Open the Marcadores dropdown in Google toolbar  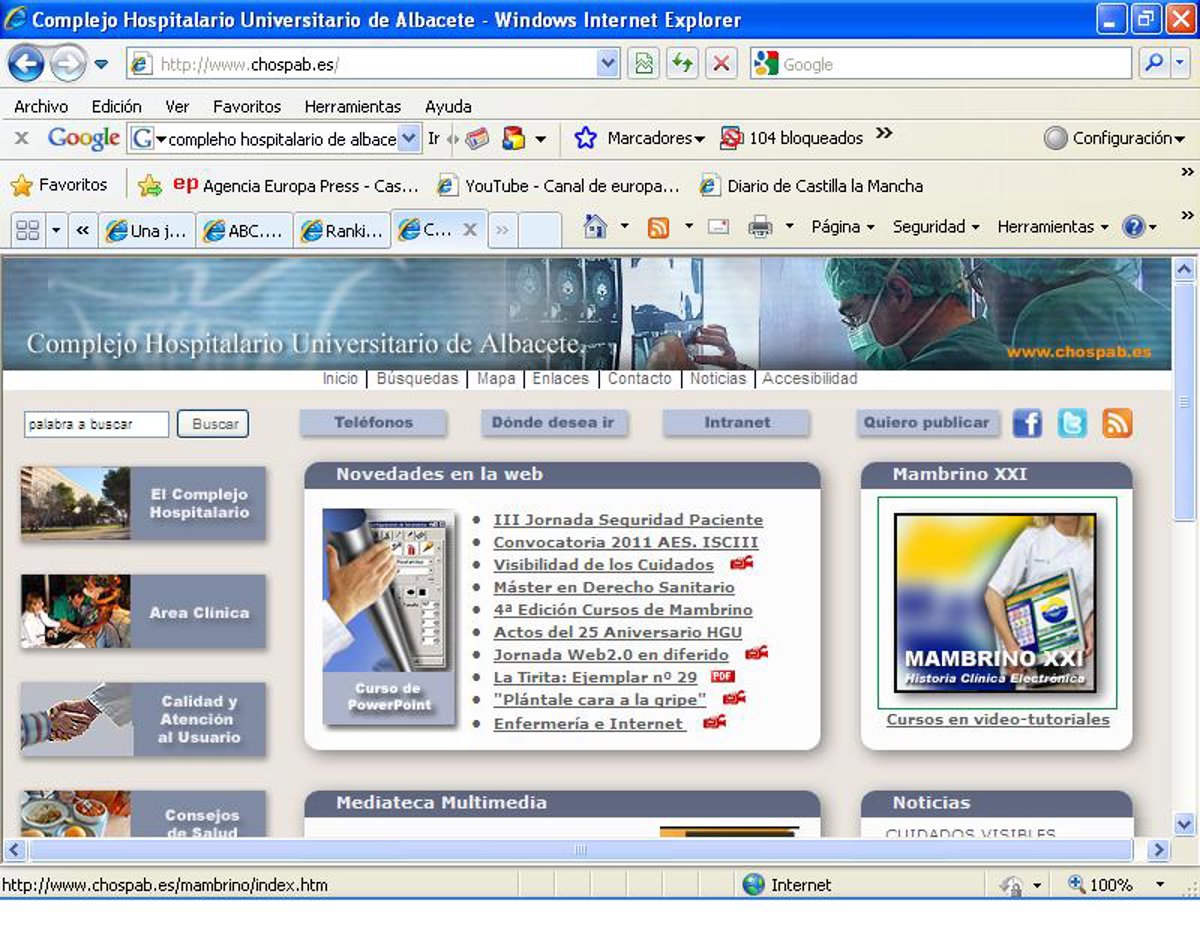[655, 139]
